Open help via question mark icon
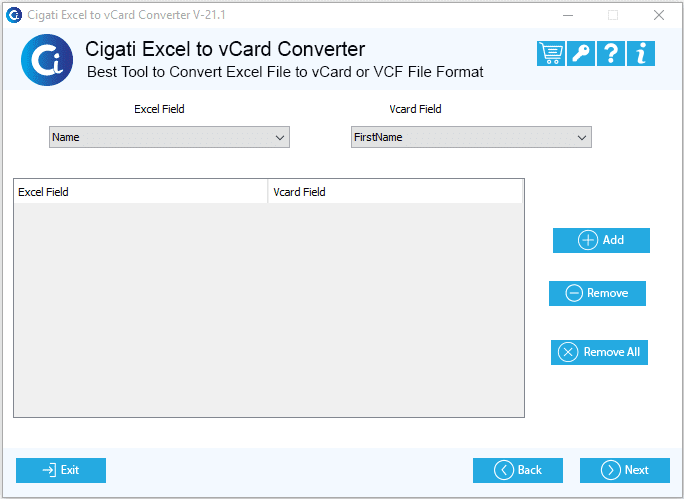The image size is (684, 499). click(x=611, y=54)
